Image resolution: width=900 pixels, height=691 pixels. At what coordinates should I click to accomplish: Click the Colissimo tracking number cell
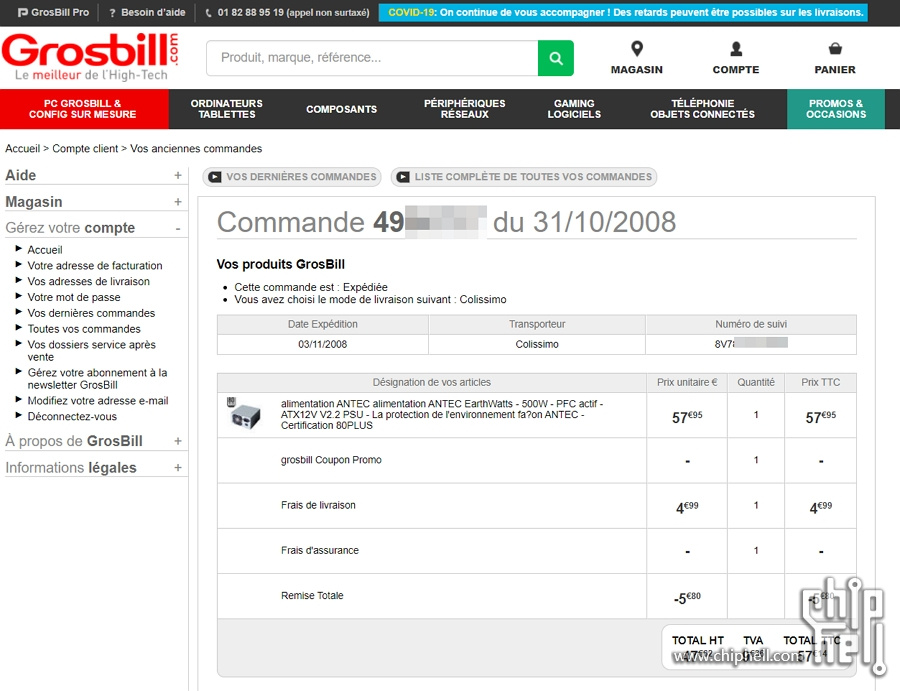coord(751,344)
